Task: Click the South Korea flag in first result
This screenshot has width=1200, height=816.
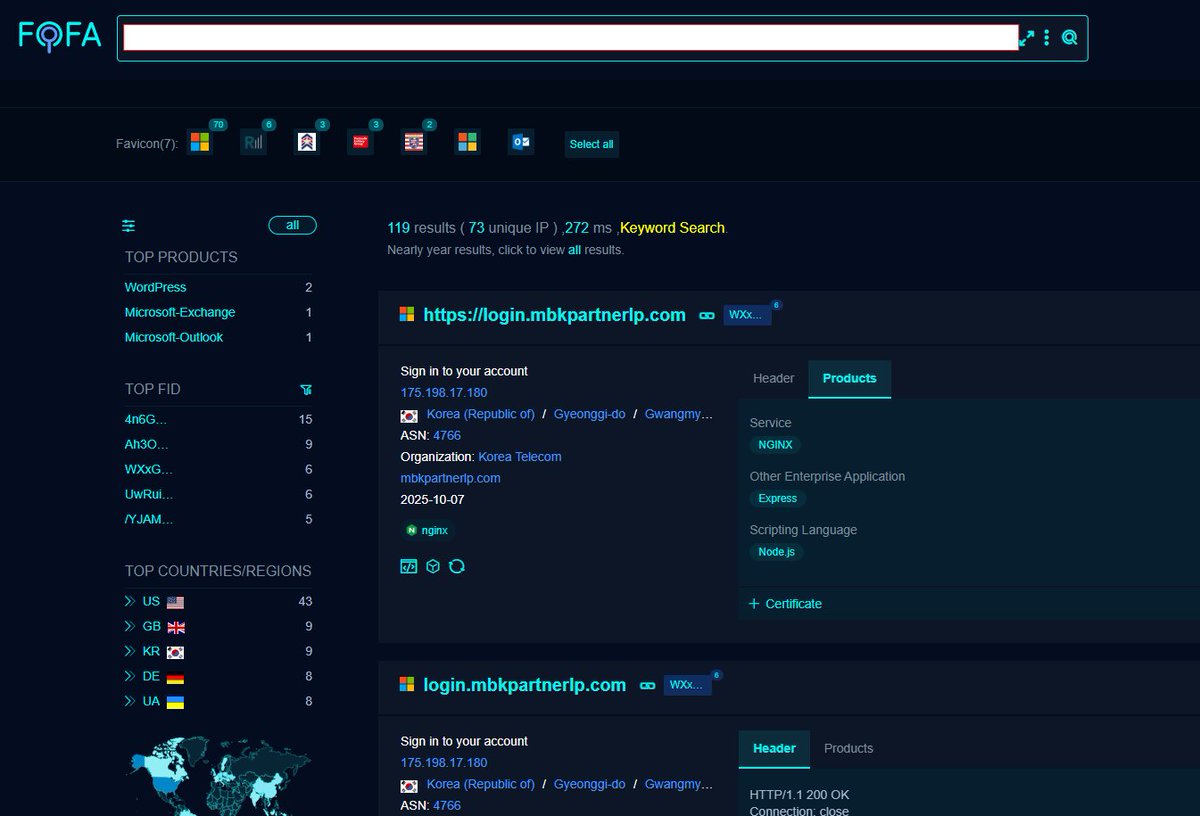Action: pyautogui.click(x=409, y=415)
